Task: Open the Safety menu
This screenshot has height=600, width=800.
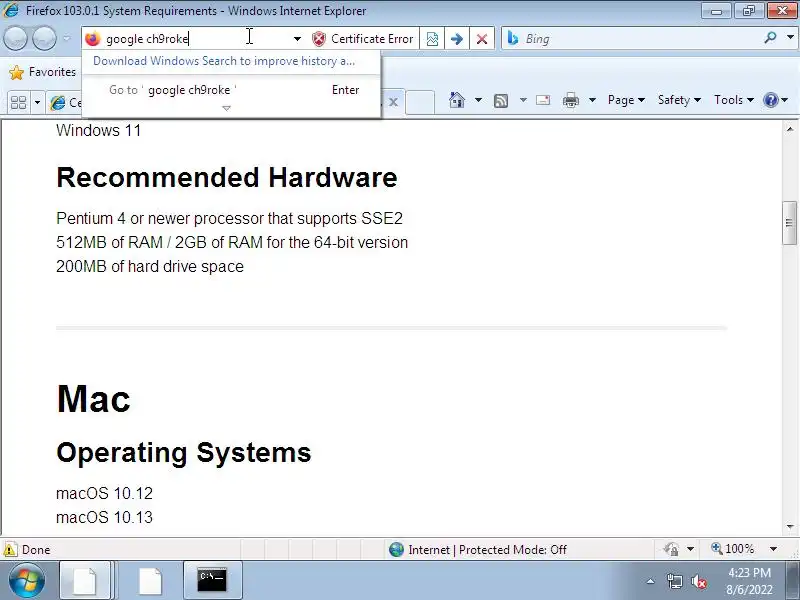Action: pos(679,100)
